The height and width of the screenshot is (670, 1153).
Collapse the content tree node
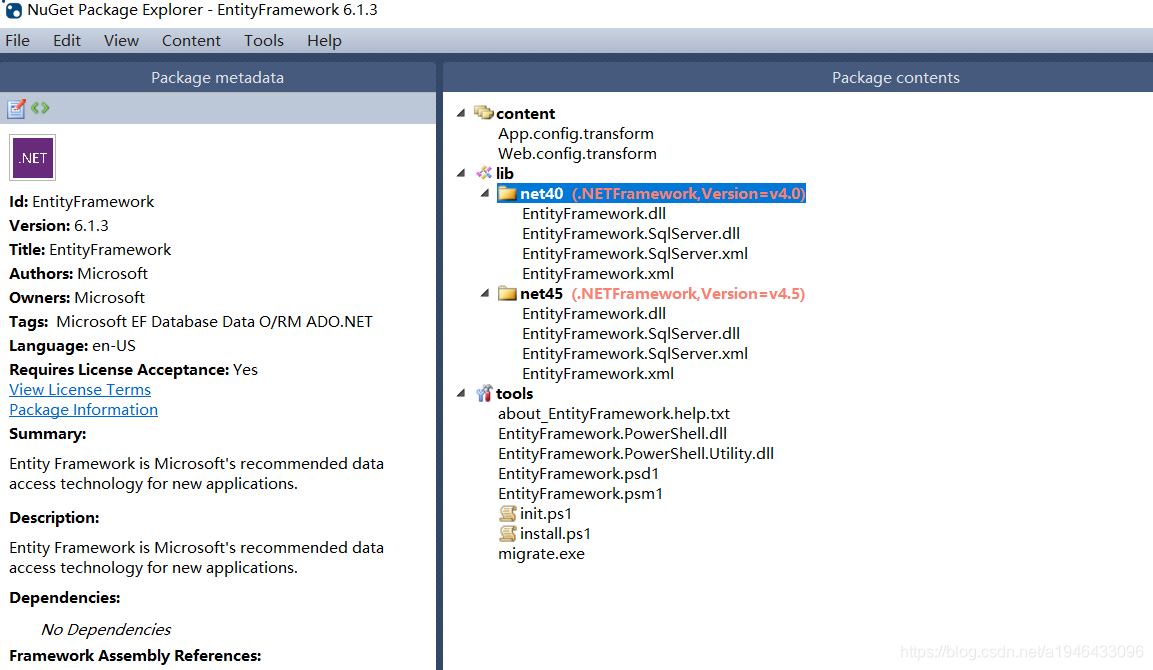coord(461,113)
